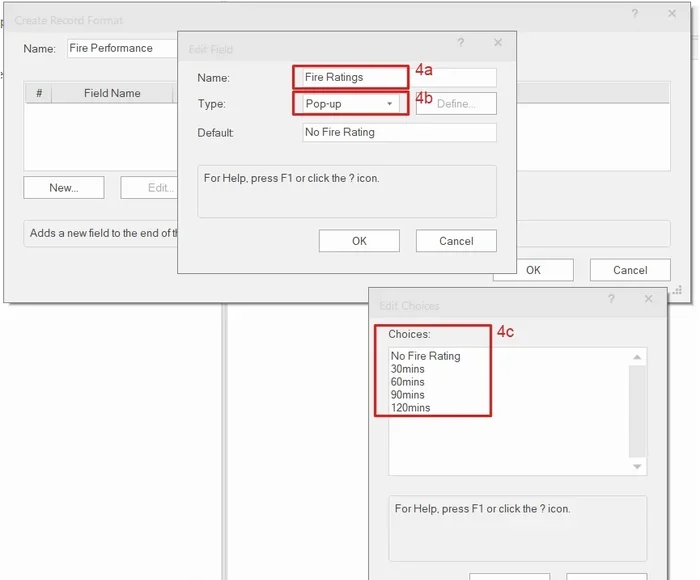Image resolution: width=700 pixels, height=580 pixels.
Task: Click the help icon in Edit Field dialog
Action: click(460, 43)
